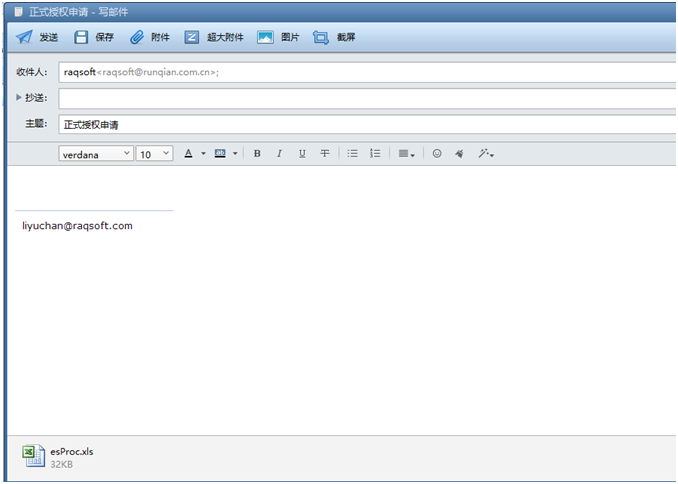This screenshot has height=484, width=678.
Task: Click the text highlight color icon
Action: tap(220, 154)
